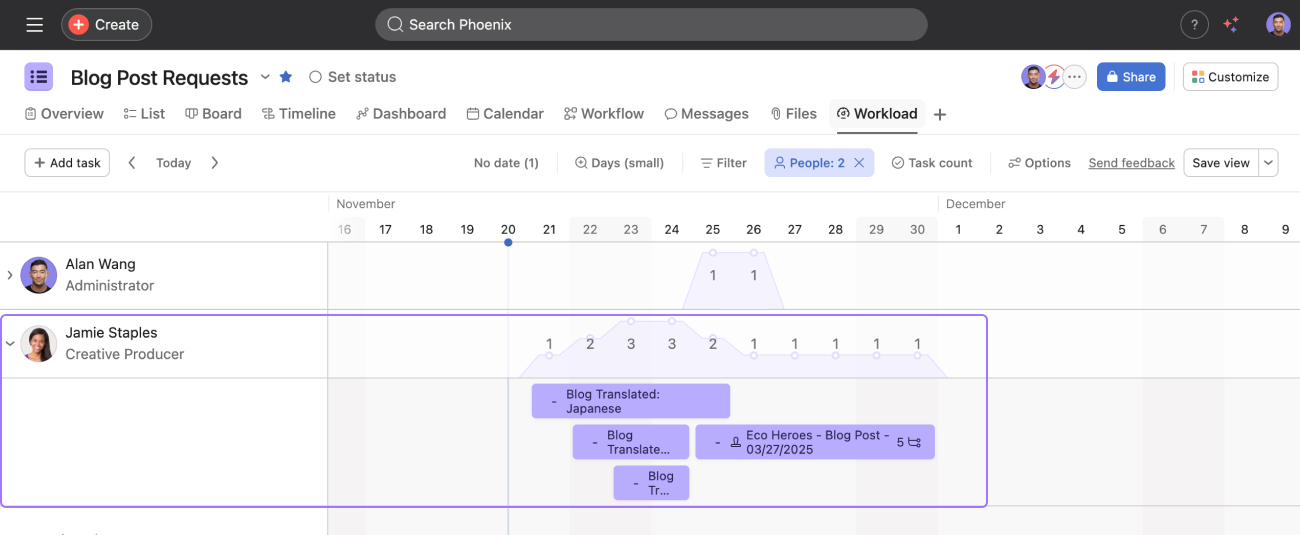The height and width of the screenshot is (535, 1300).
Task: Expand Alan Wang's workload row
Action: click(x=10, y=275)
